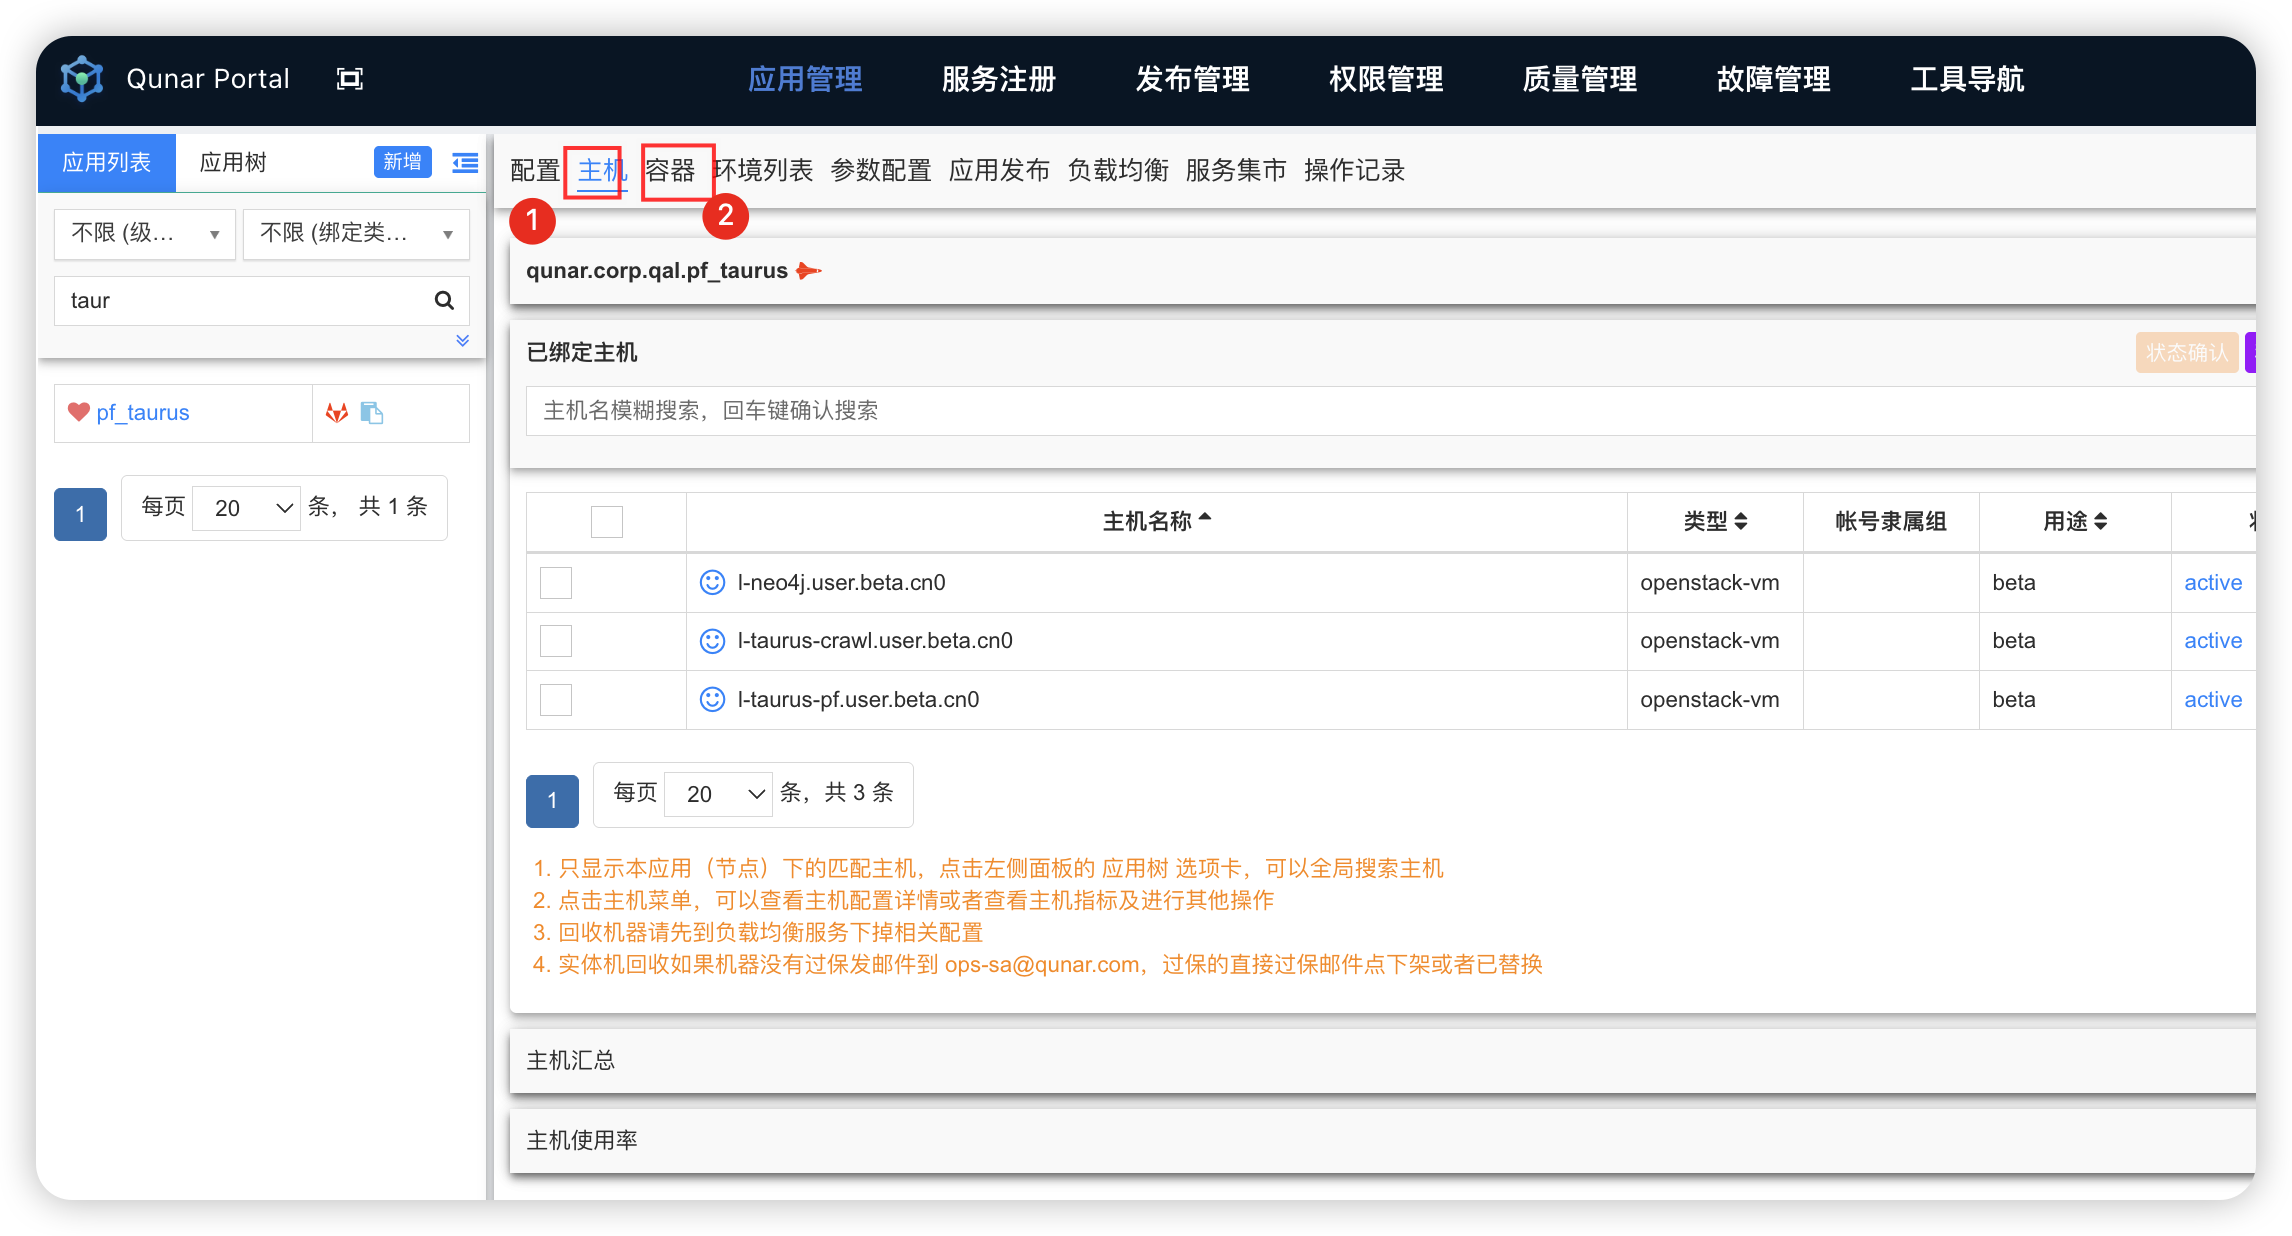Click active status link for l-taurus-crawl
Screen dimensions: 2292x1236
point(2212,640)
